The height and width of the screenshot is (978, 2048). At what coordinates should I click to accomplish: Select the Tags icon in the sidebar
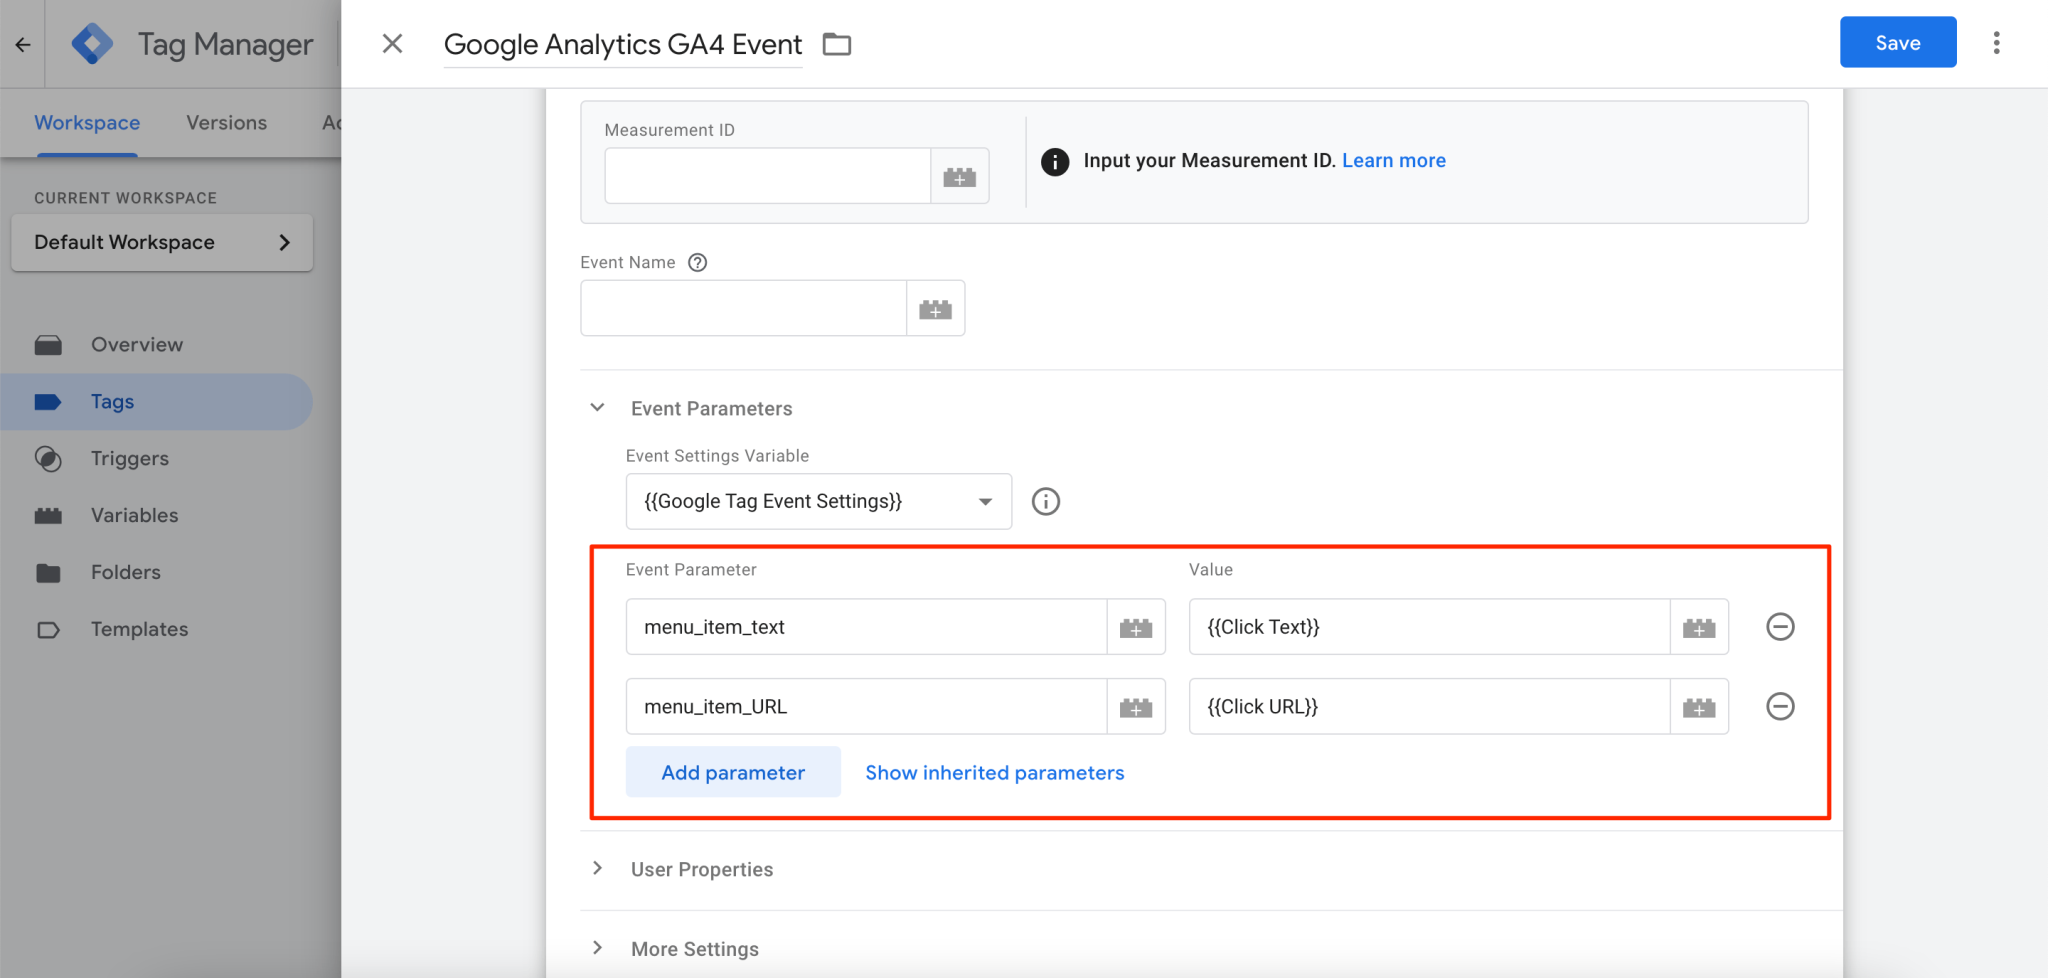click(49, 401)
